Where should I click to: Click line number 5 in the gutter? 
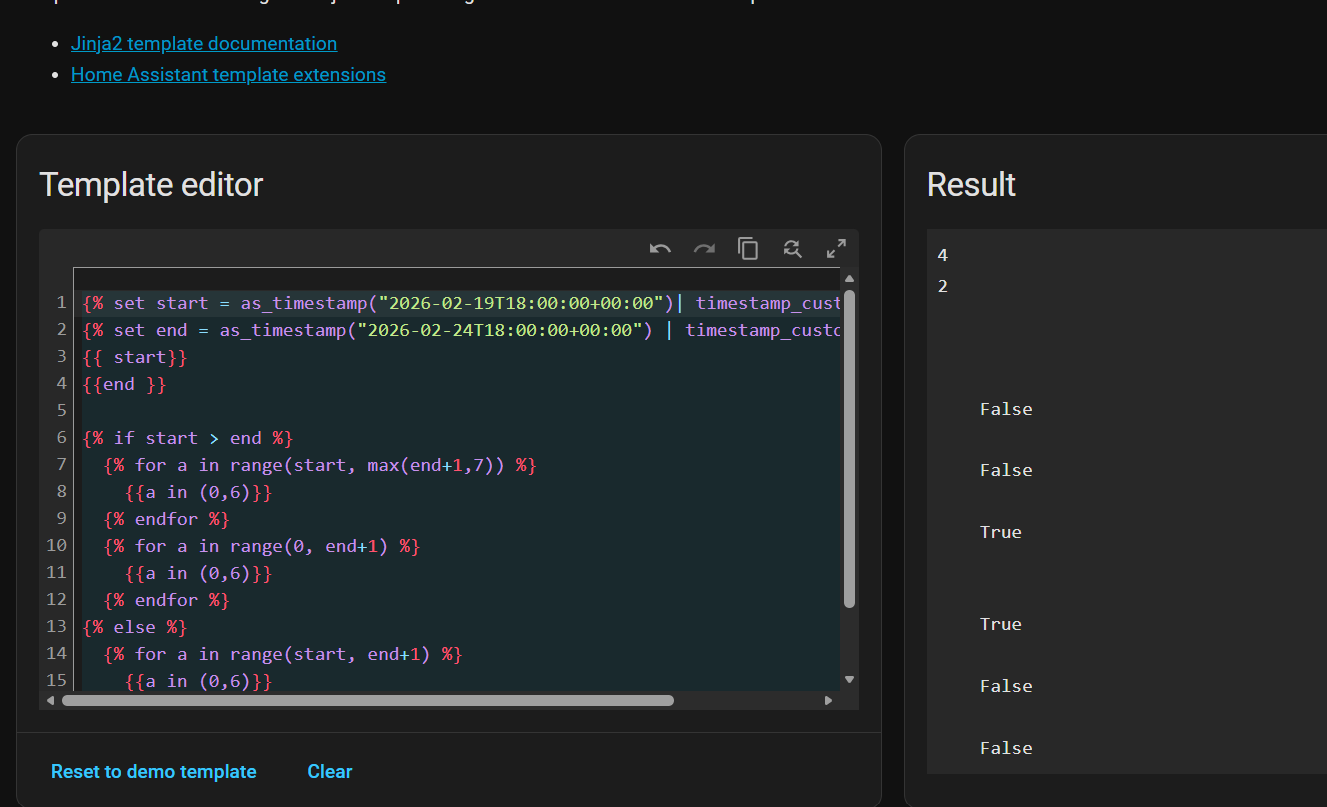pos(61,411)
